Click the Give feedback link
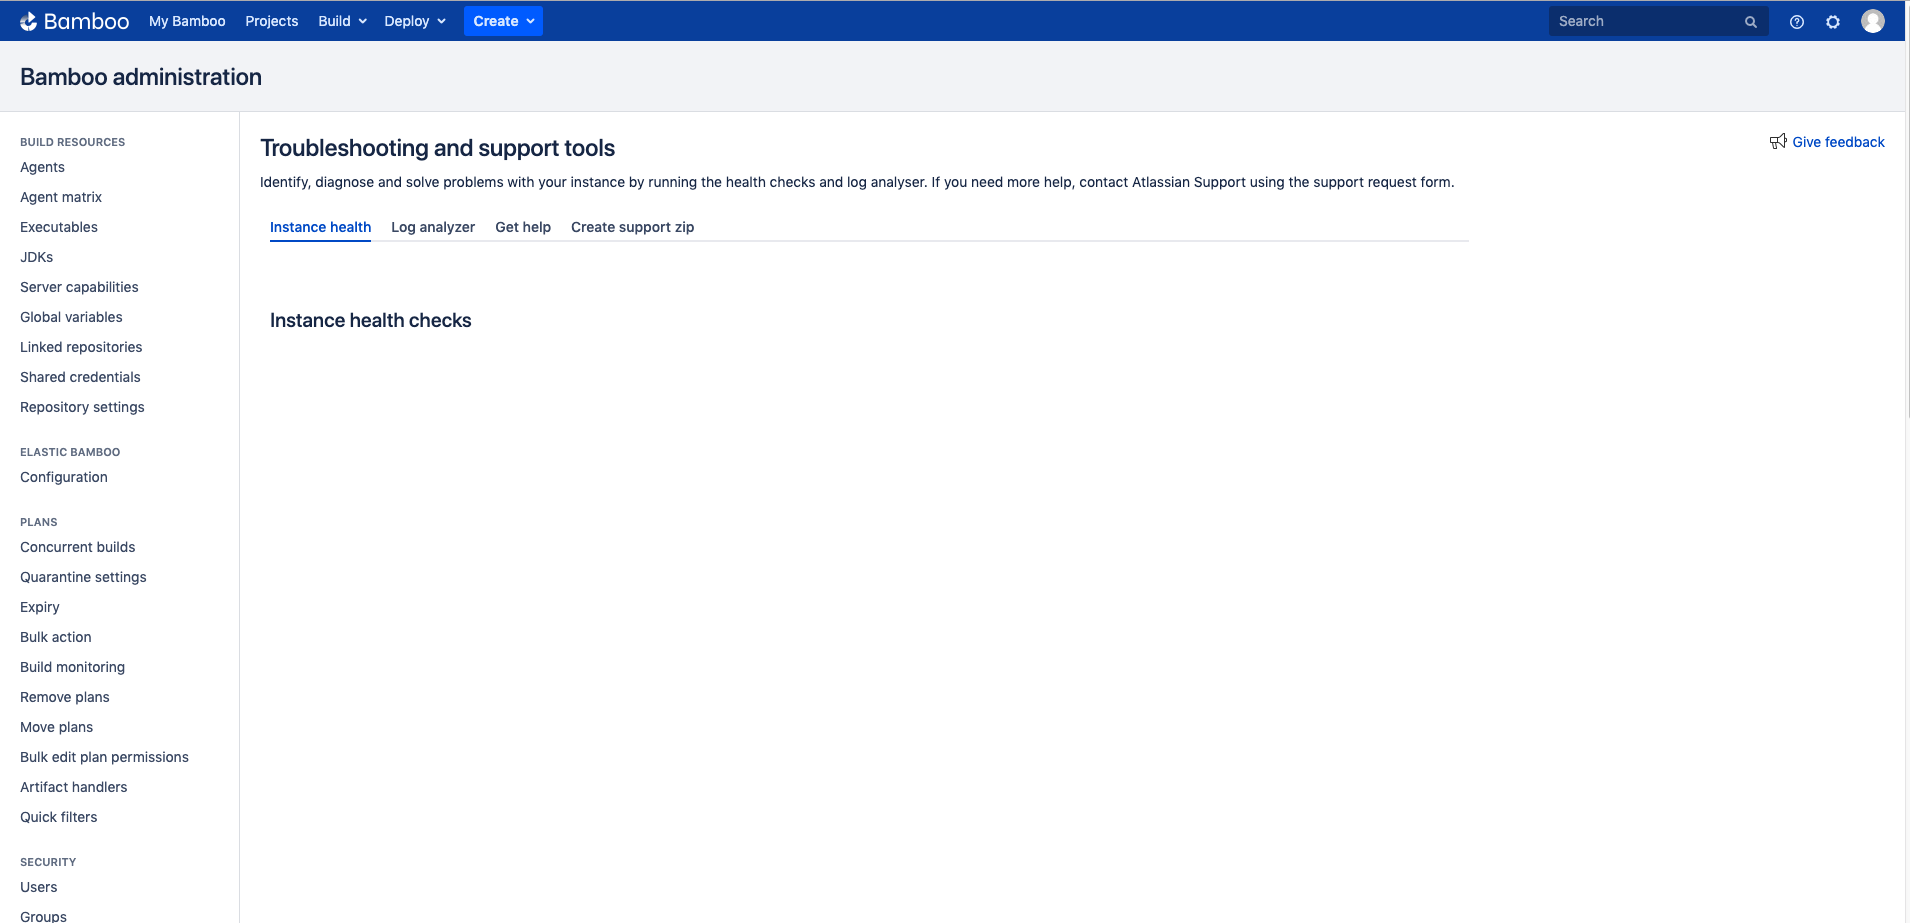Screen dimensions: 1910x923 (x=1838, y=142)
